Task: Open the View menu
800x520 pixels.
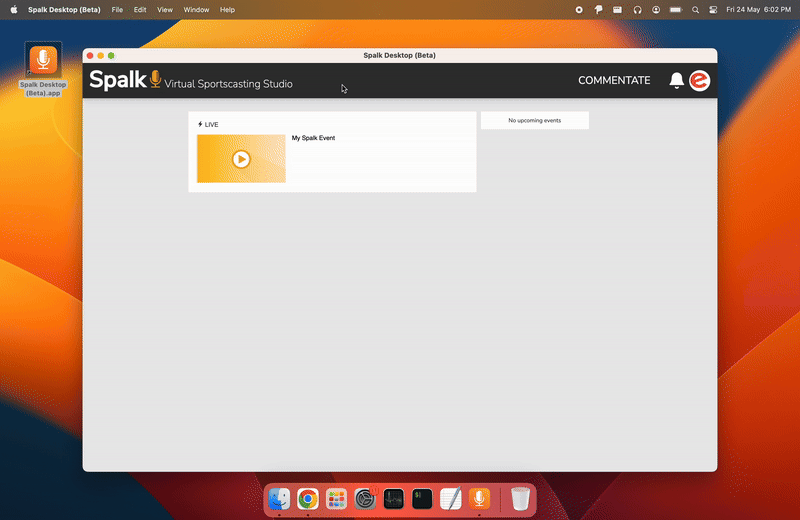Action: click(x=165, y=10)
